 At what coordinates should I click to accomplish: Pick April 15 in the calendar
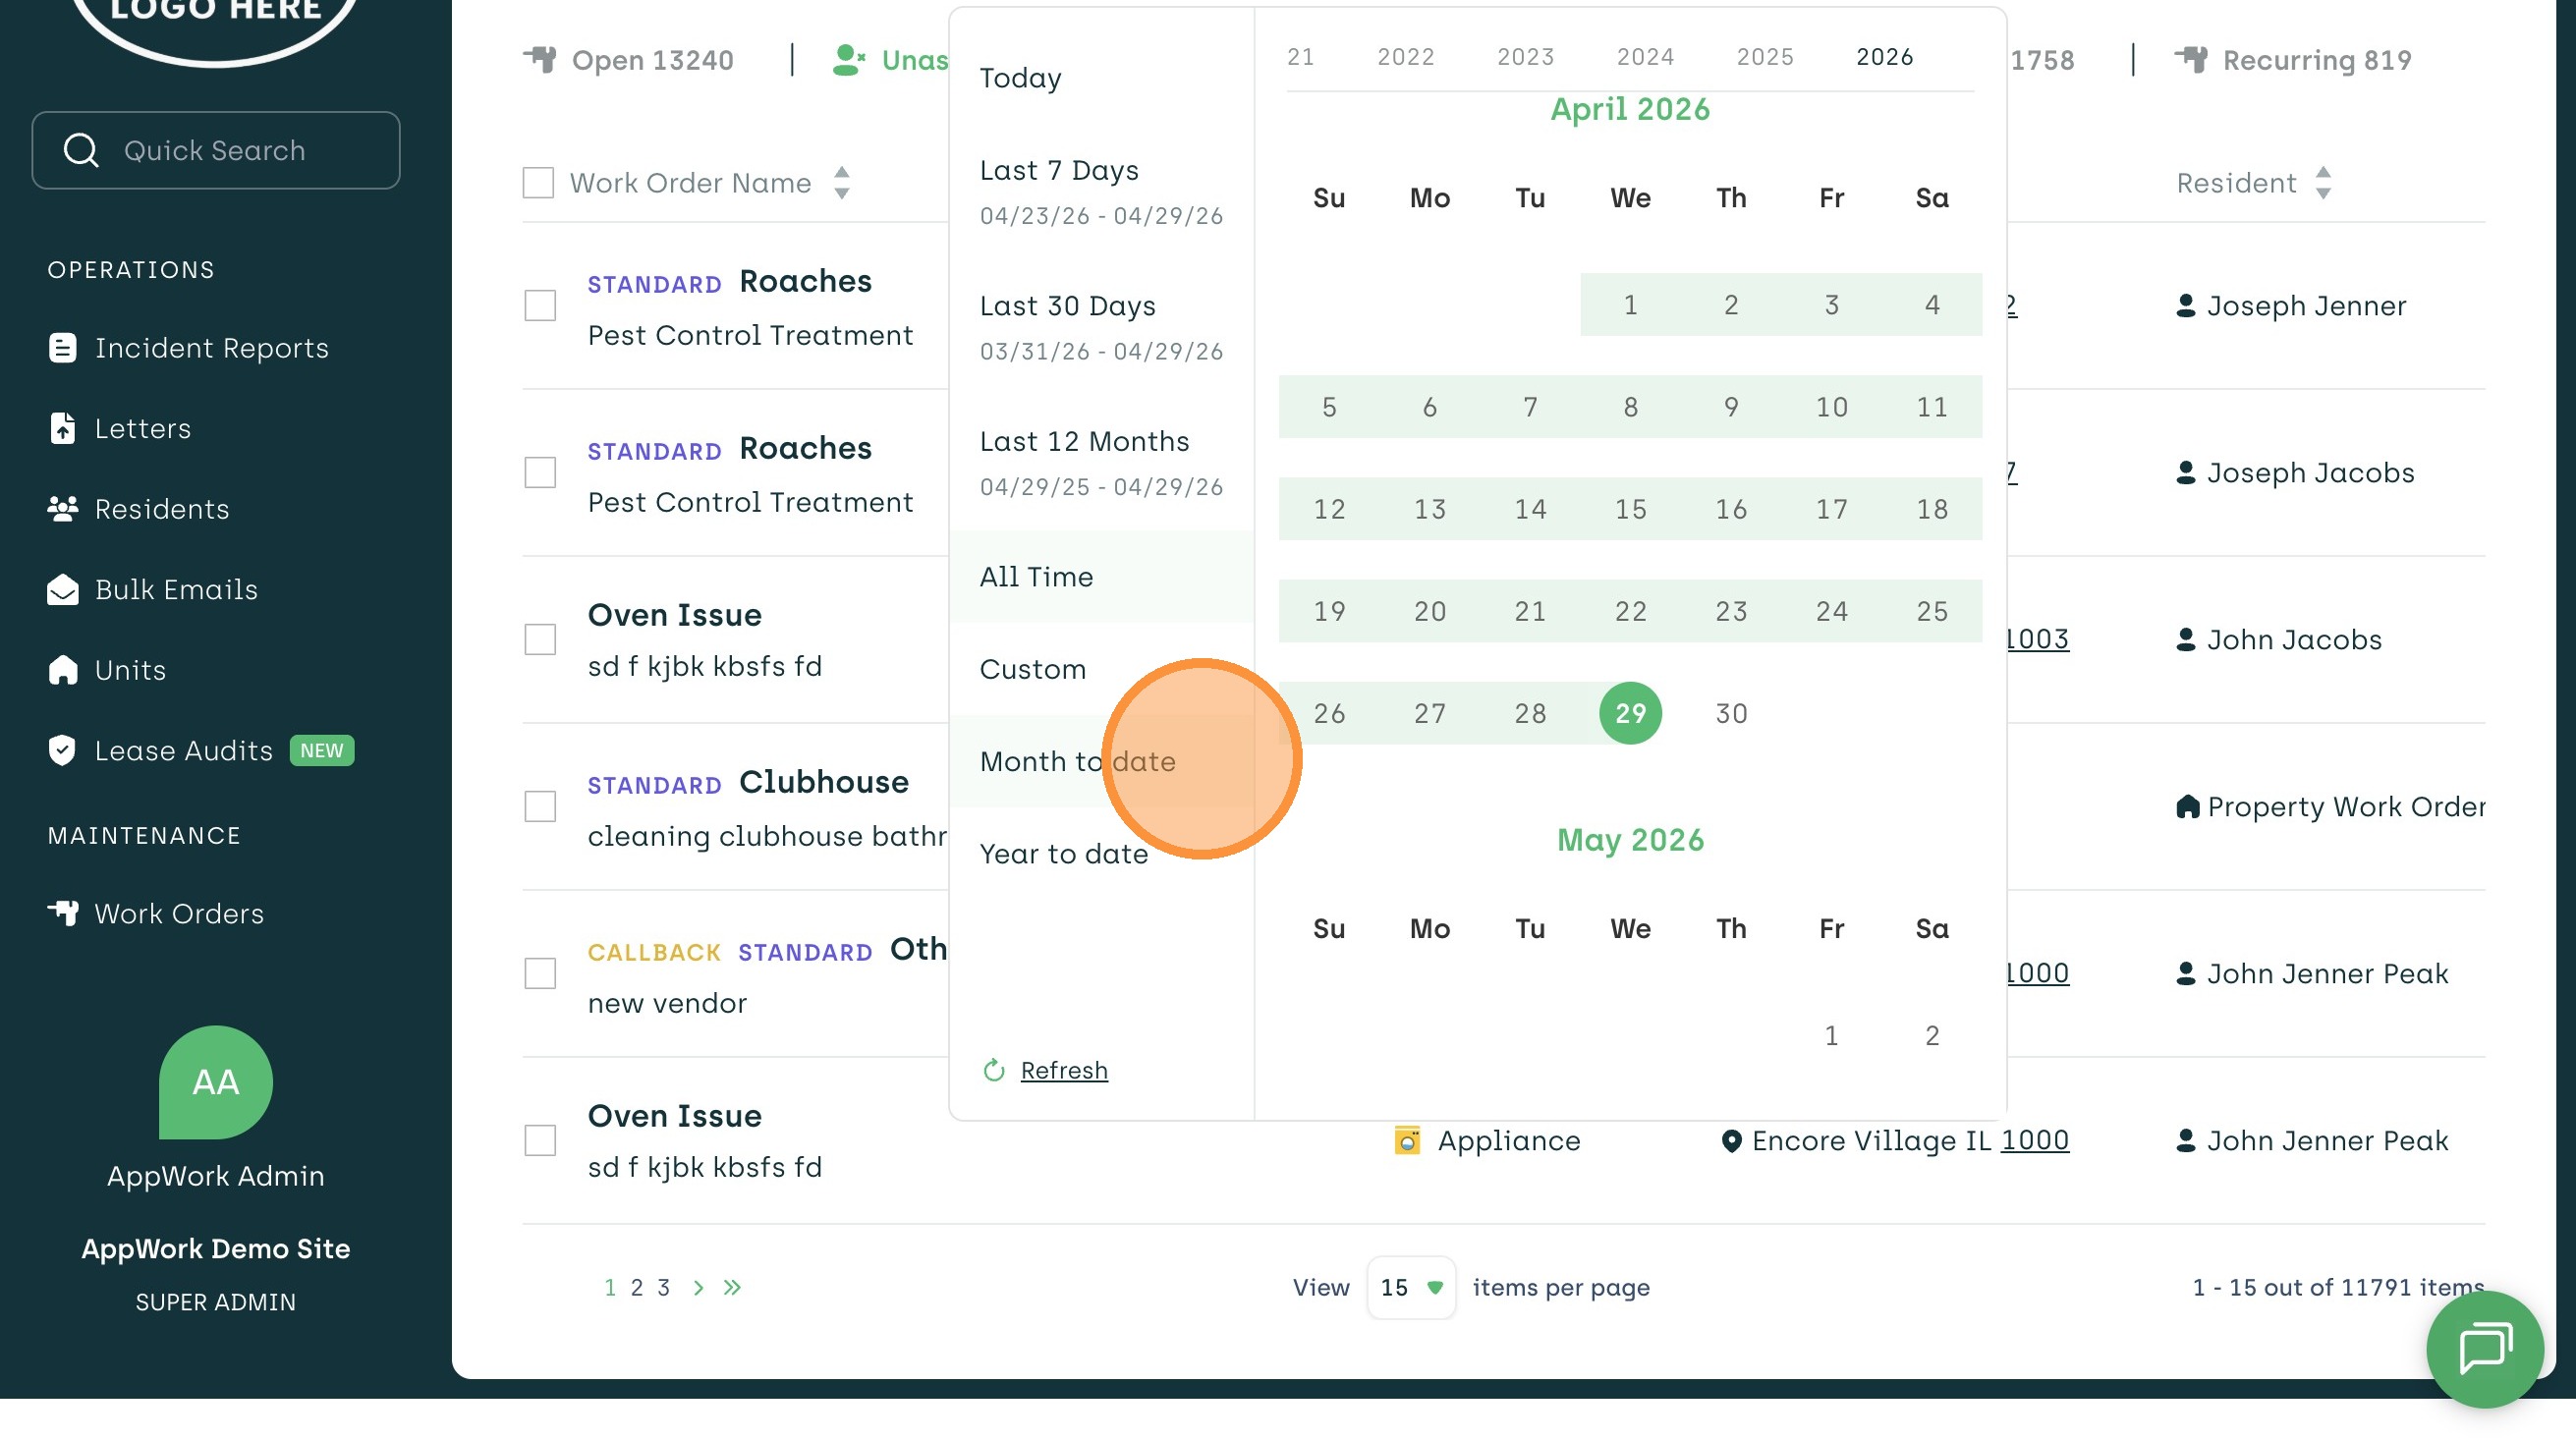(1630, 509)
